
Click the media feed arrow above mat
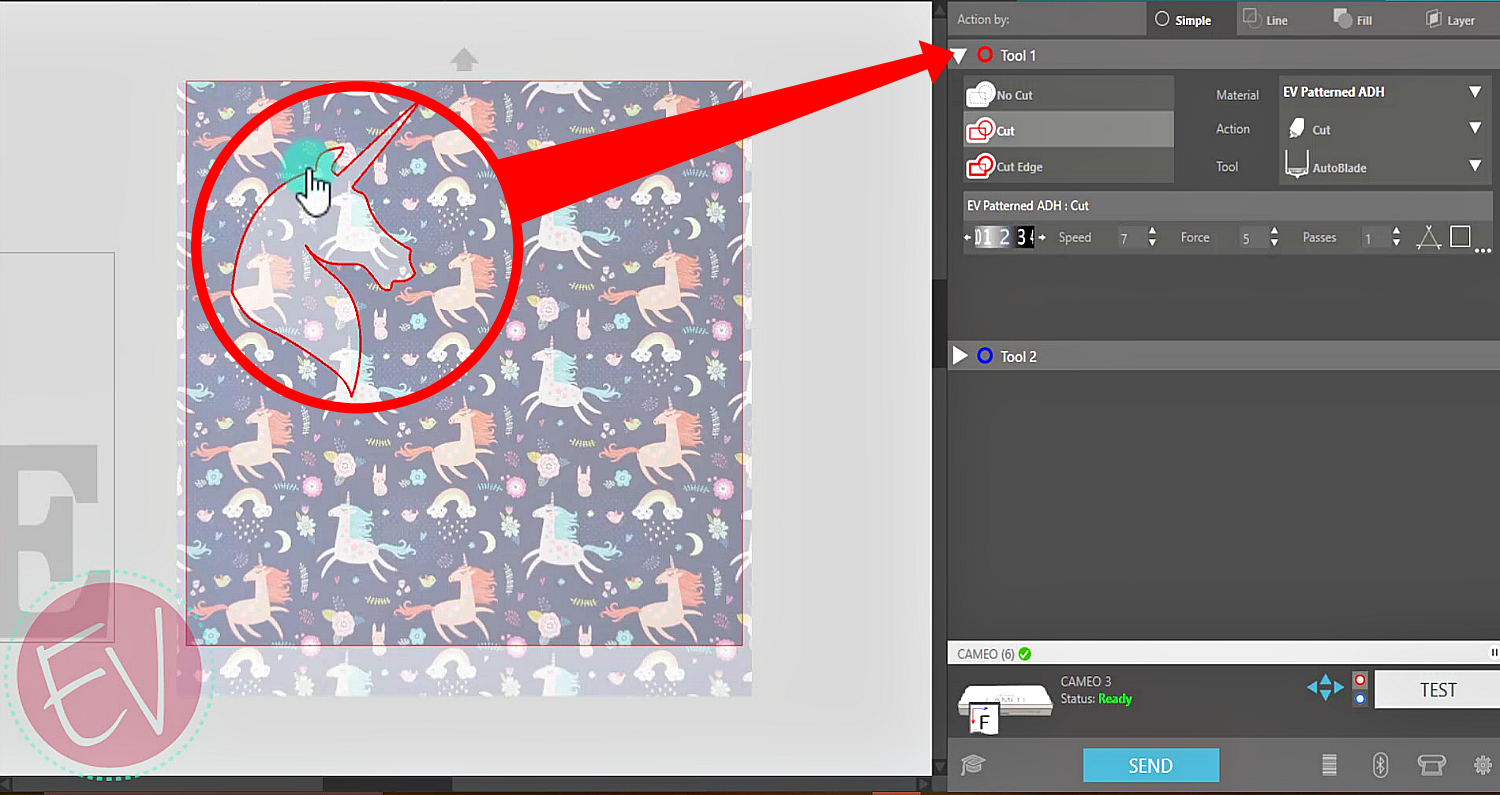tap(463, 60)
